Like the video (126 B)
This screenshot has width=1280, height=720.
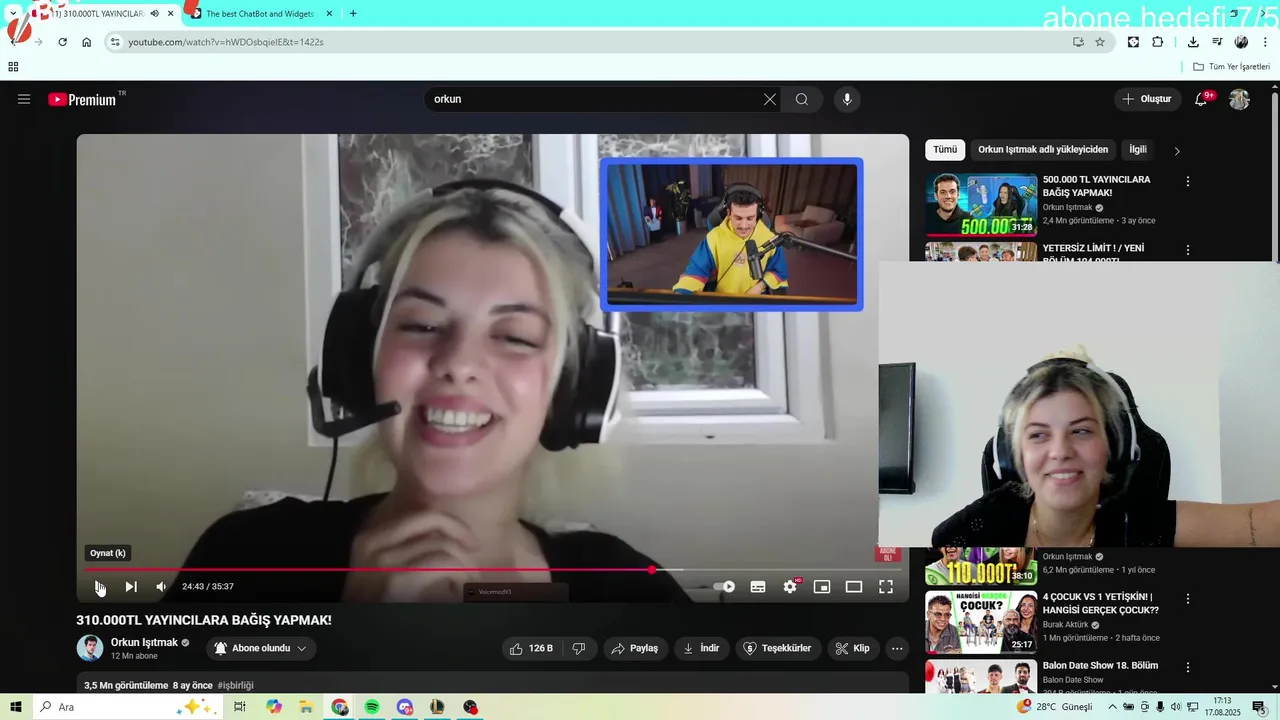(x=531, y=648)
